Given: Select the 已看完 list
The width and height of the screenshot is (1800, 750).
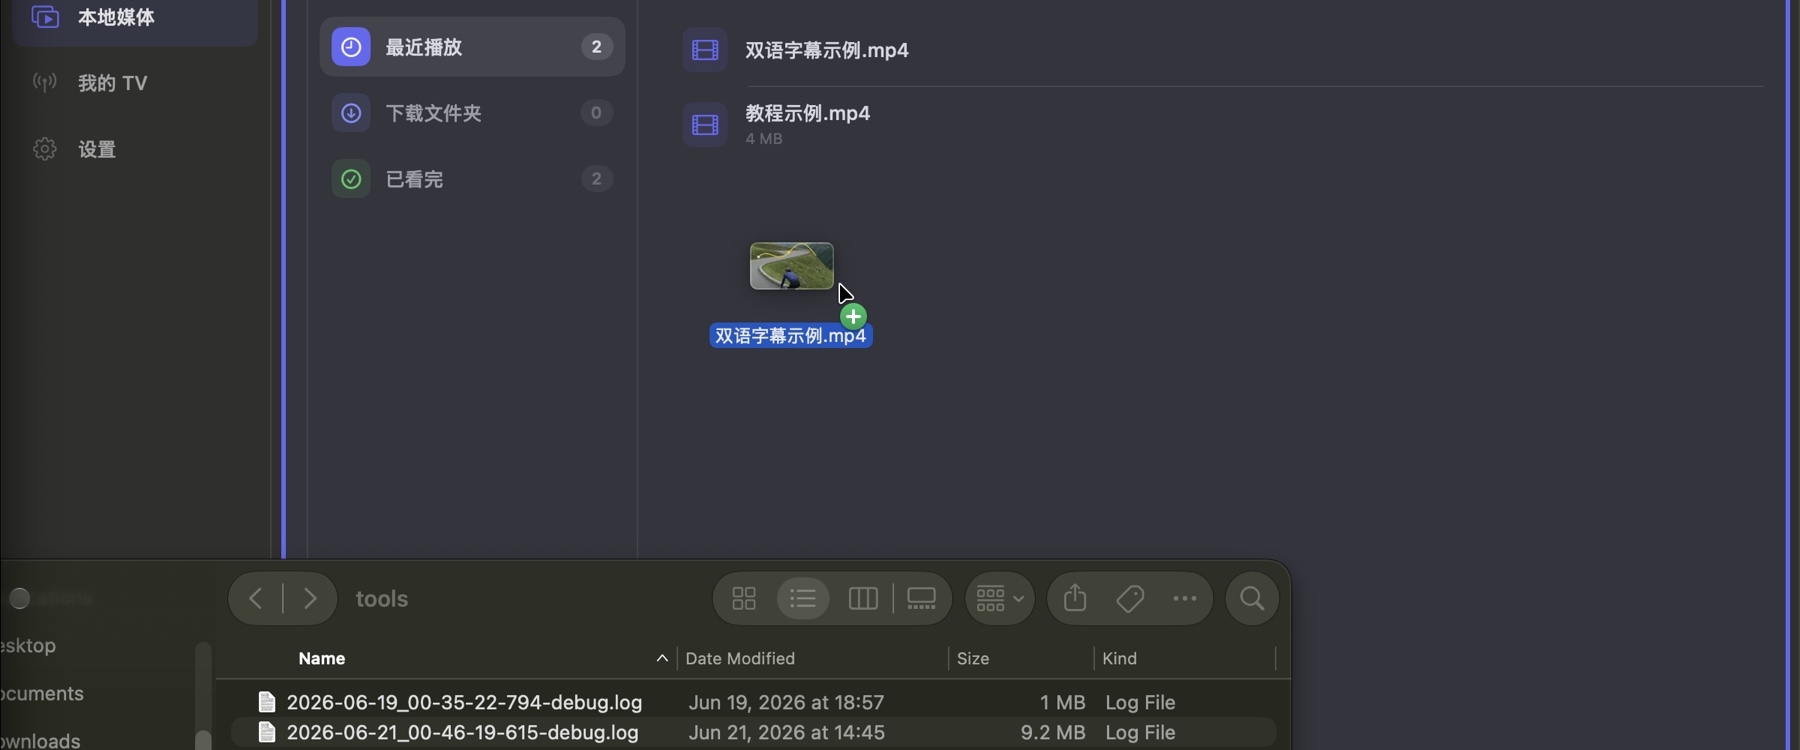Looking at the screenshot, I should click(472, 179).
